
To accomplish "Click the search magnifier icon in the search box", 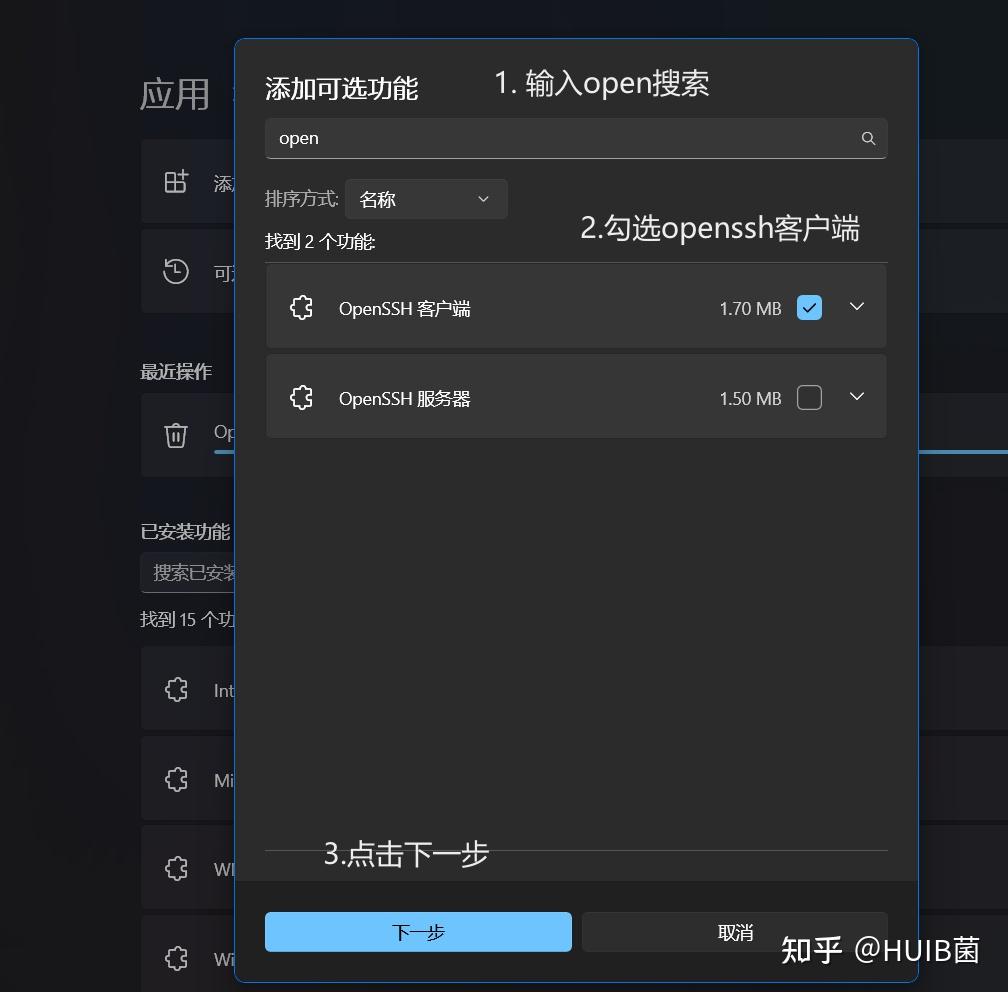I will pyautogui.click(x=867, y=139).
